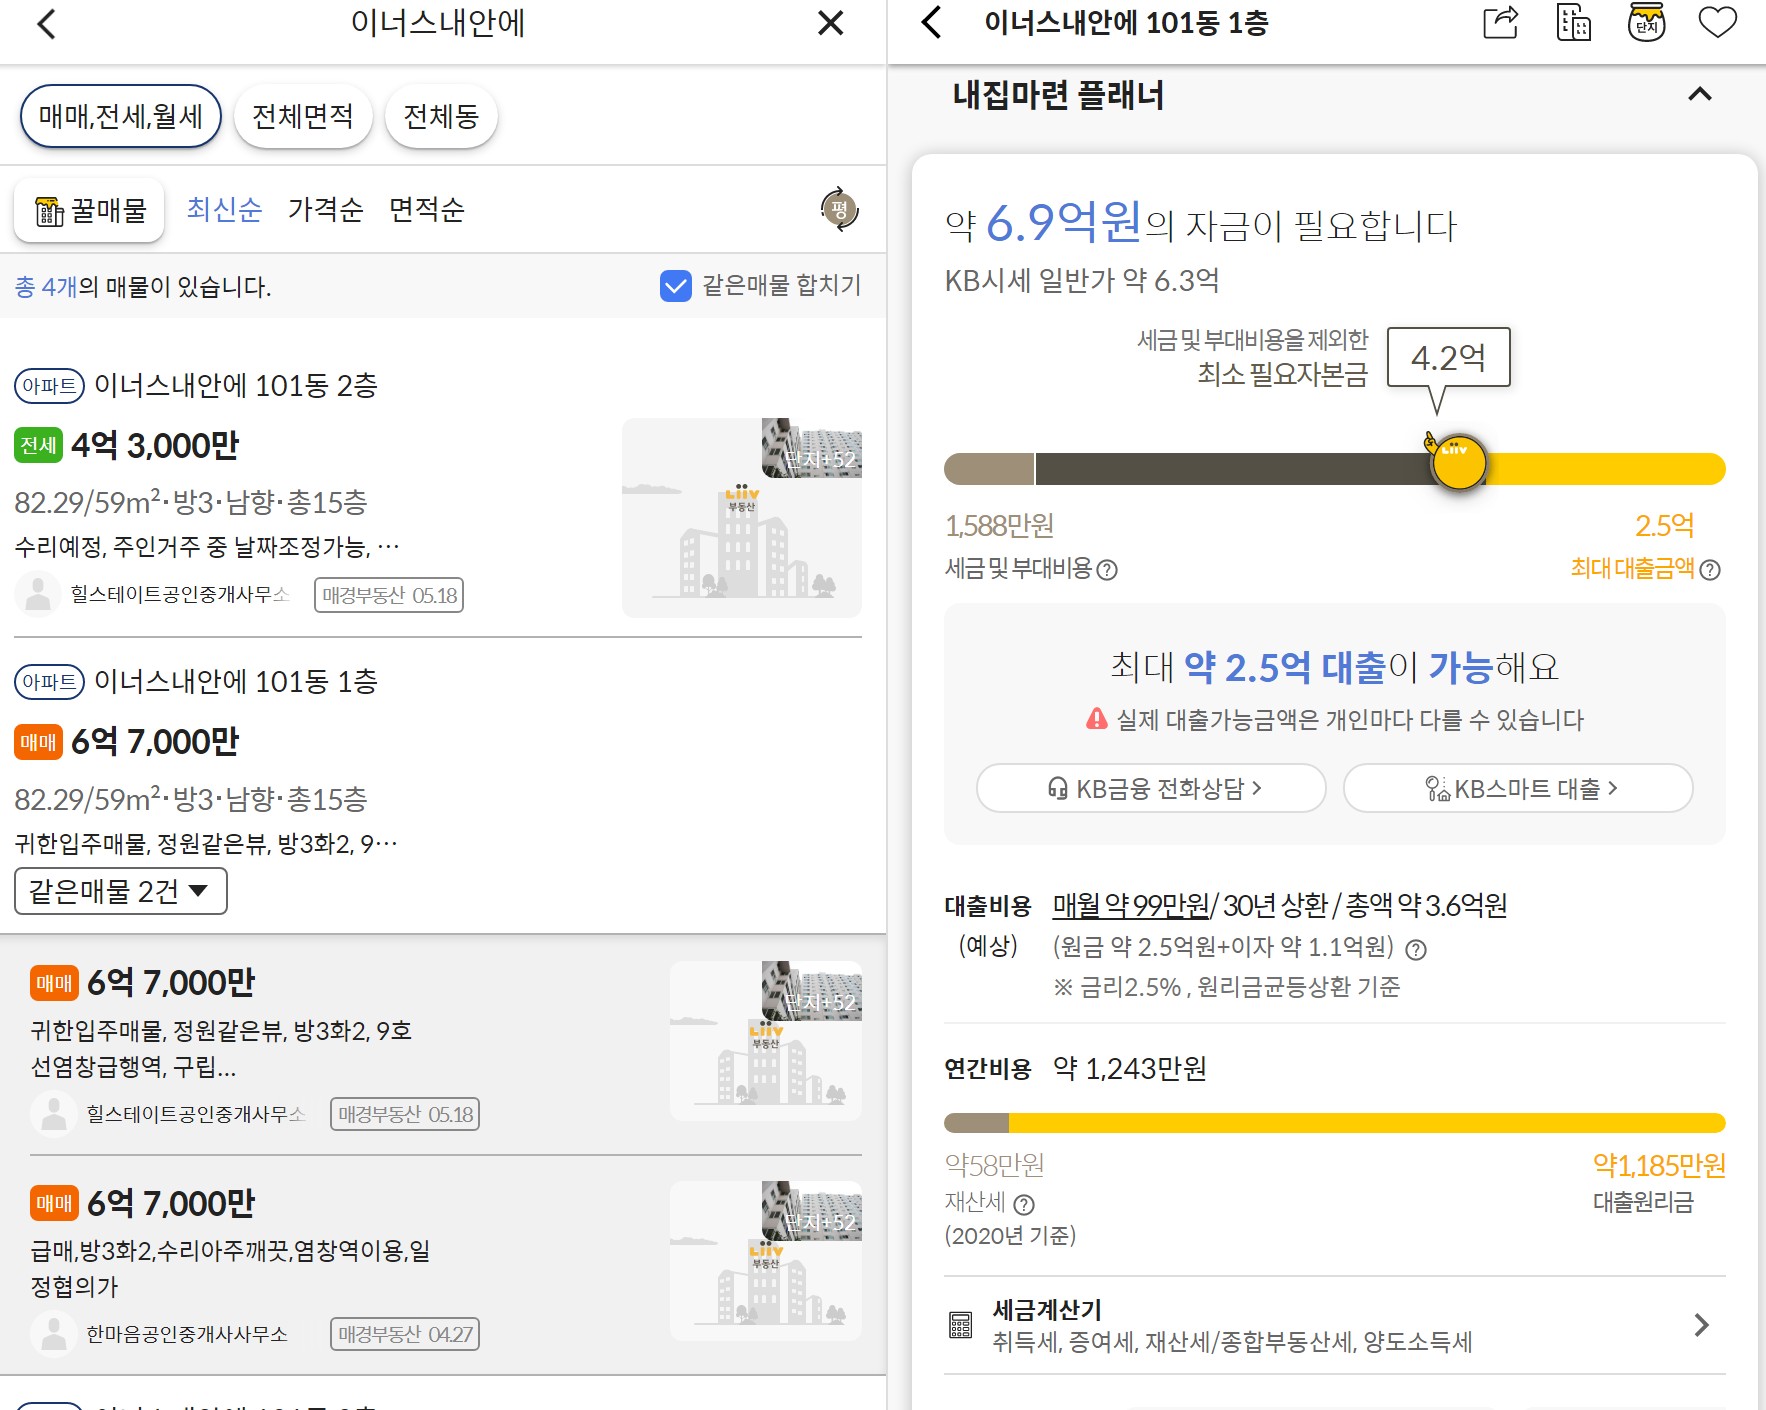
Task: Open help icon next to 재산세
Action: 1024,1204
